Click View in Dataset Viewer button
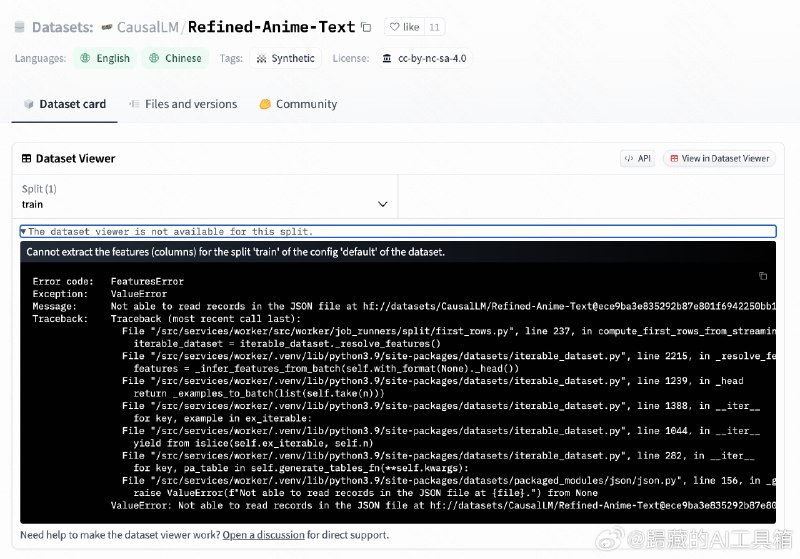The width and height of the screenshot is (800, 559). coord(719,159)
